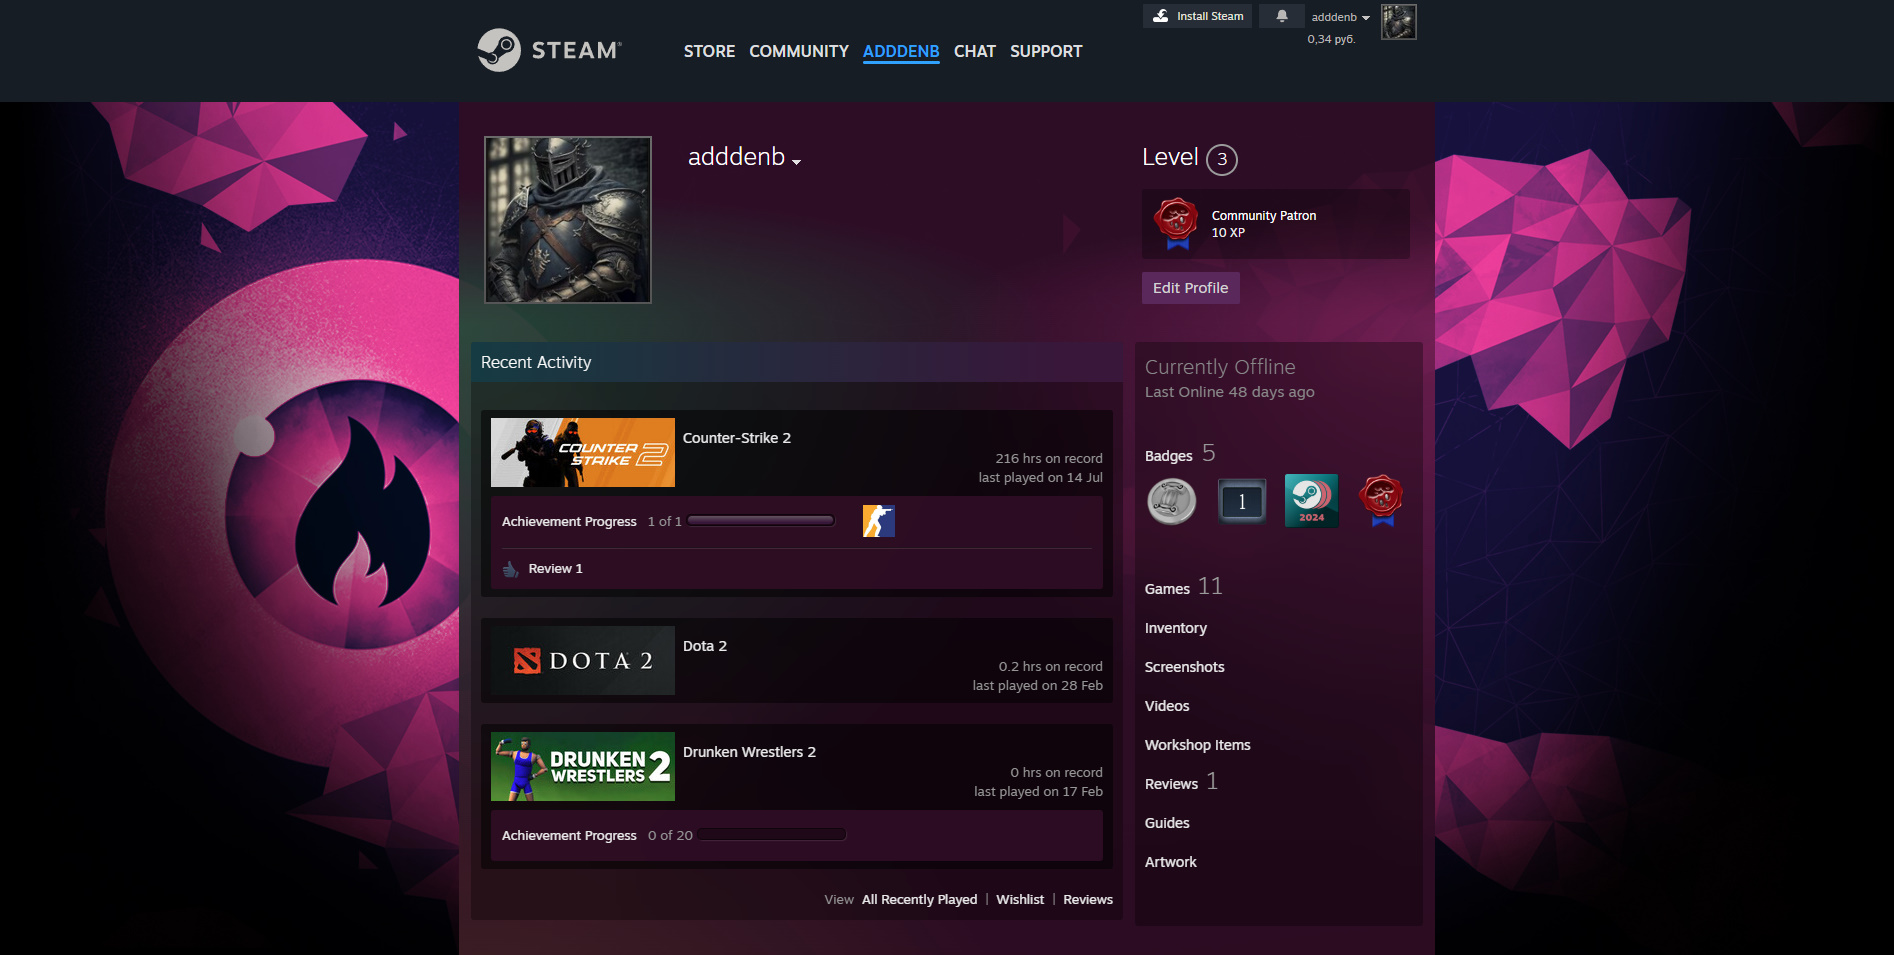Viewport: 1894px width, 955px height.
Task: Click the silver coin badge icon
Action: click(x=1171, y=501)
